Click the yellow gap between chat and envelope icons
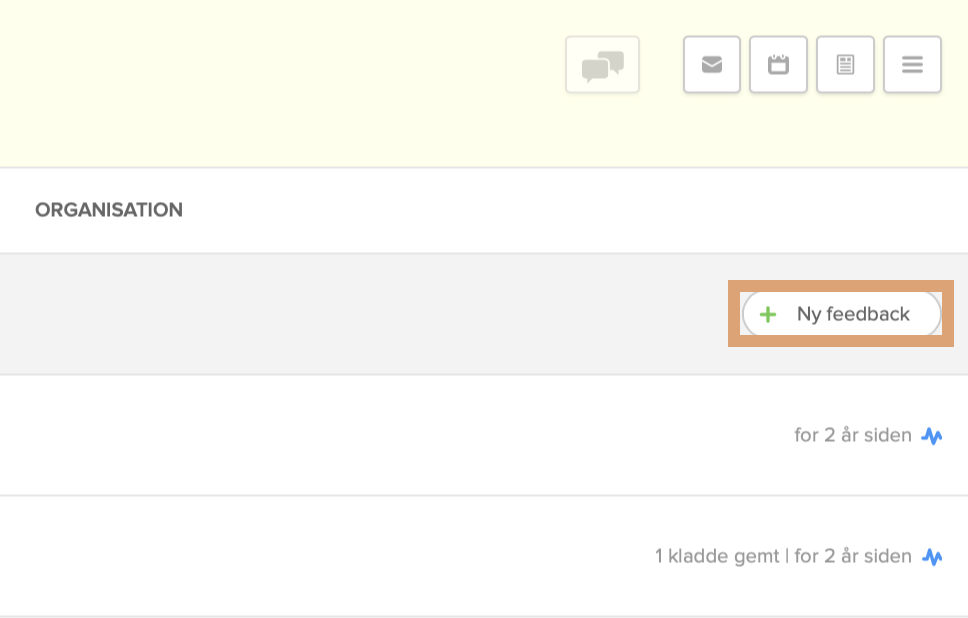Image resolution: width=968 pixels, height=618 pixels. coord(661,65)
